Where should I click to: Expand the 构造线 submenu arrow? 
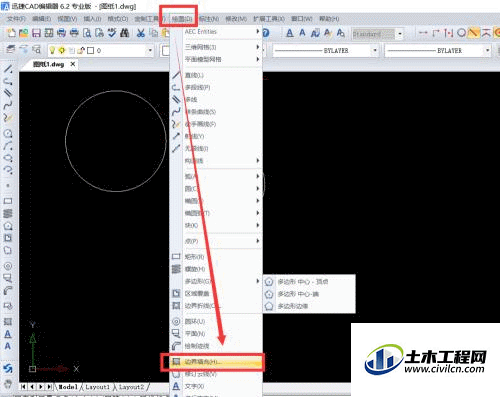pos(258,161)
